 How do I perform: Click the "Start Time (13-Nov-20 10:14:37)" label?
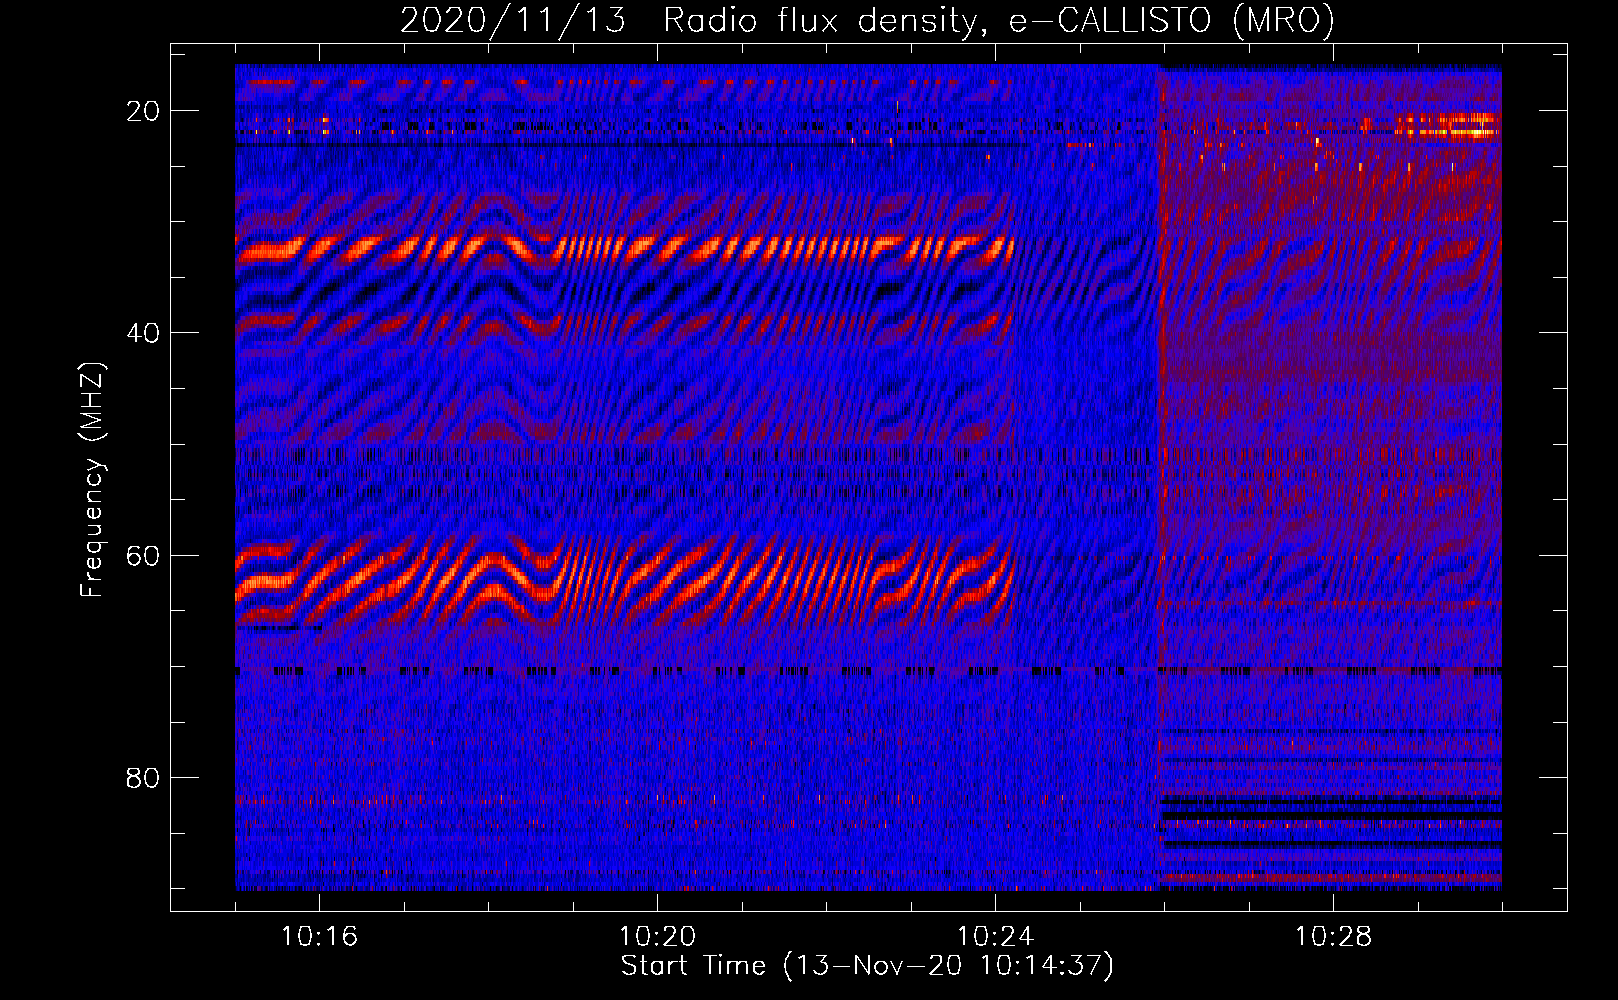pyautogui.click(x=867, y=966)
